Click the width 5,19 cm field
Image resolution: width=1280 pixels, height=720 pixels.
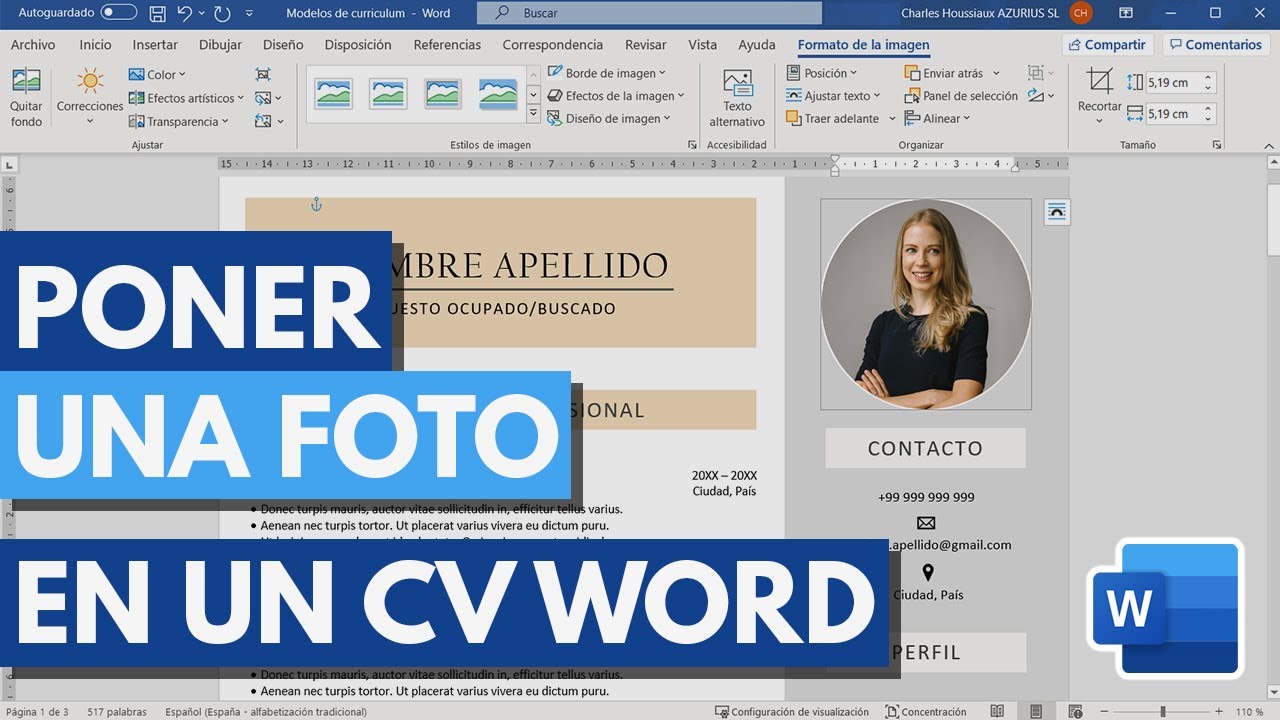(x=1171, y=113)
